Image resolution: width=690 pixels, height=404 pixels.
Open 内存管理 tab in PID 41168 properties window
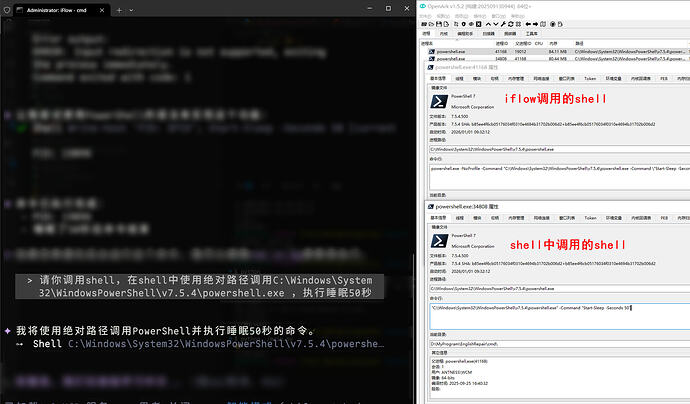(516, 78)
